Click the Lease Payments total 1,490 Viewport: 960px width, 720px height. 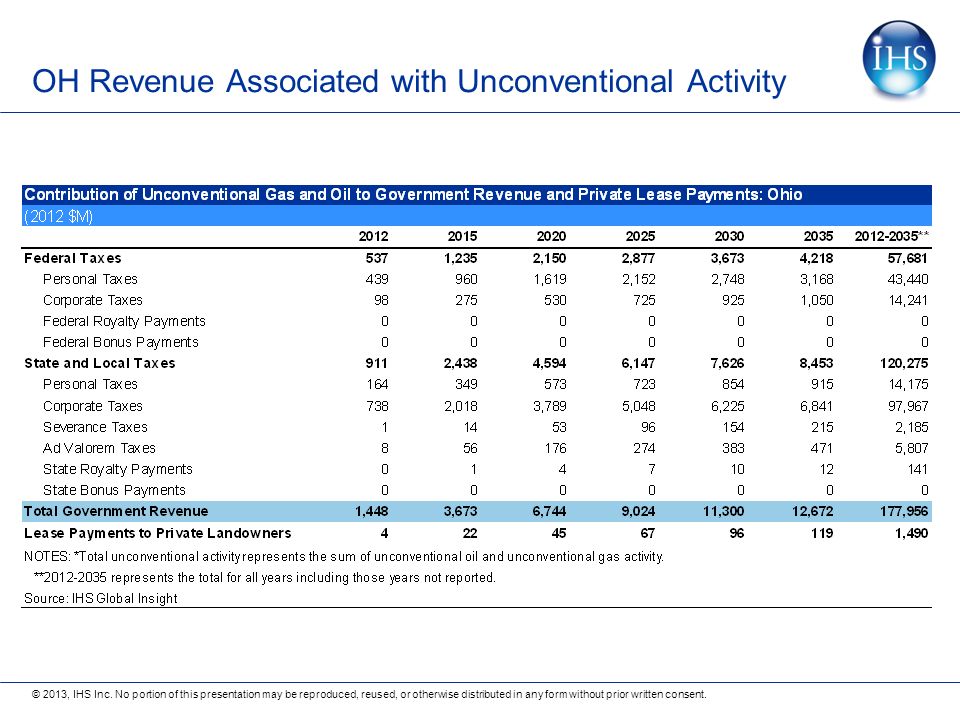(912, 533)
